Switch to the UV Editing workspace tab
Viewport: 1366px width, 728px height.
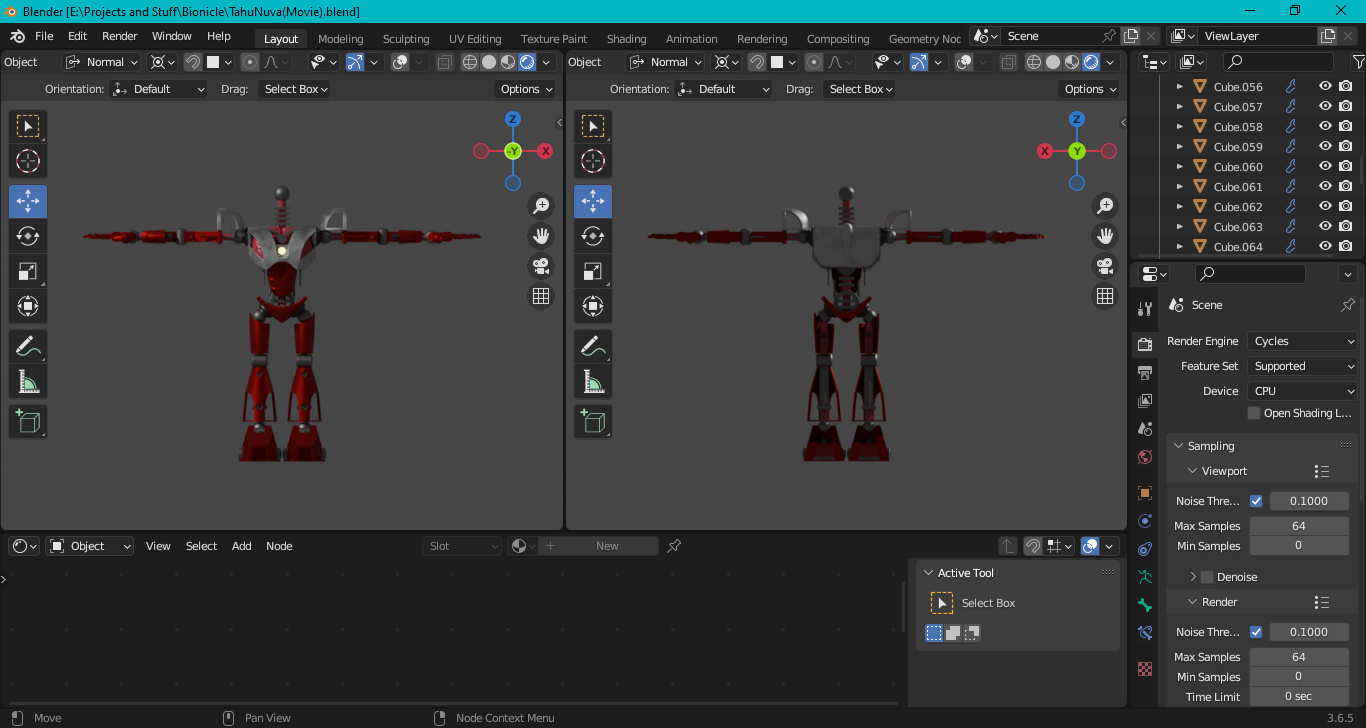coord(475,39)
